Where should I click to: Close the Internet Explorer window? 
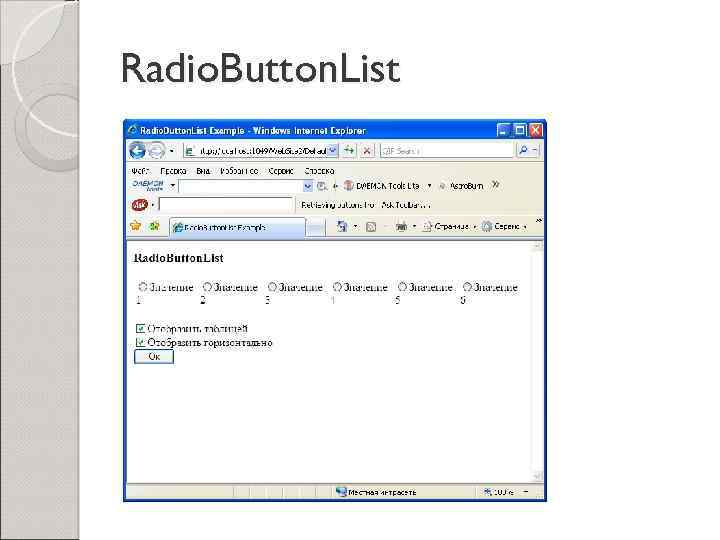[535, 130]
